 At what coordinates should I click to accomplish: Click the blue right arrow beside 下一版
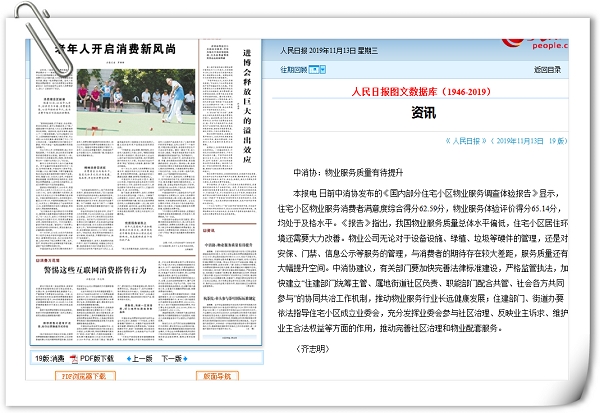click(x=185, y=359)
